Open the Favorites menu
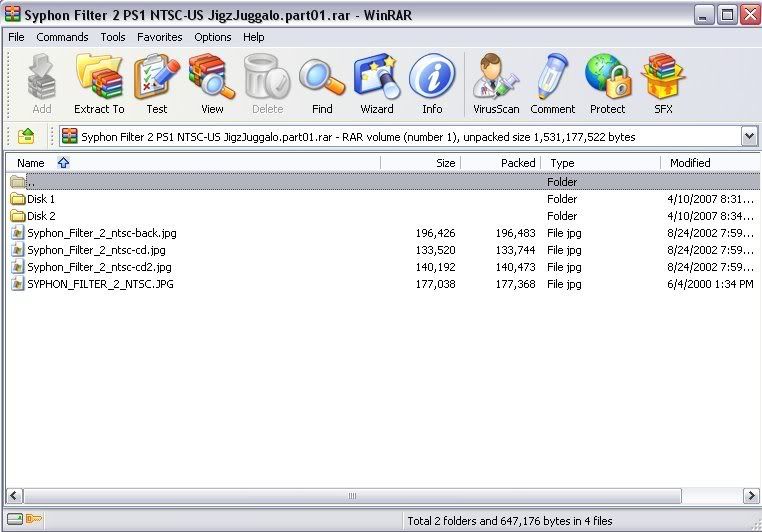Screen dimensions: 762x532 coord(159,37)
